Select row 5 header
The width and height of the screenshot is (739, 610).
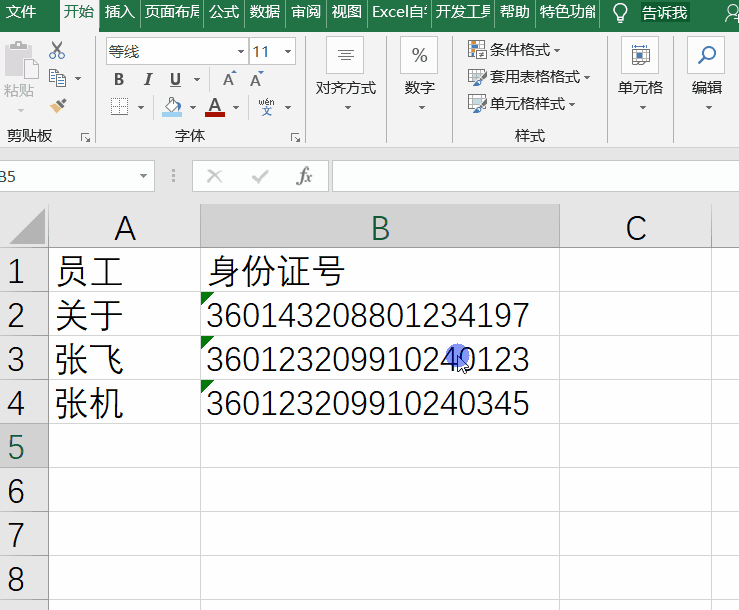click(24, 446)
